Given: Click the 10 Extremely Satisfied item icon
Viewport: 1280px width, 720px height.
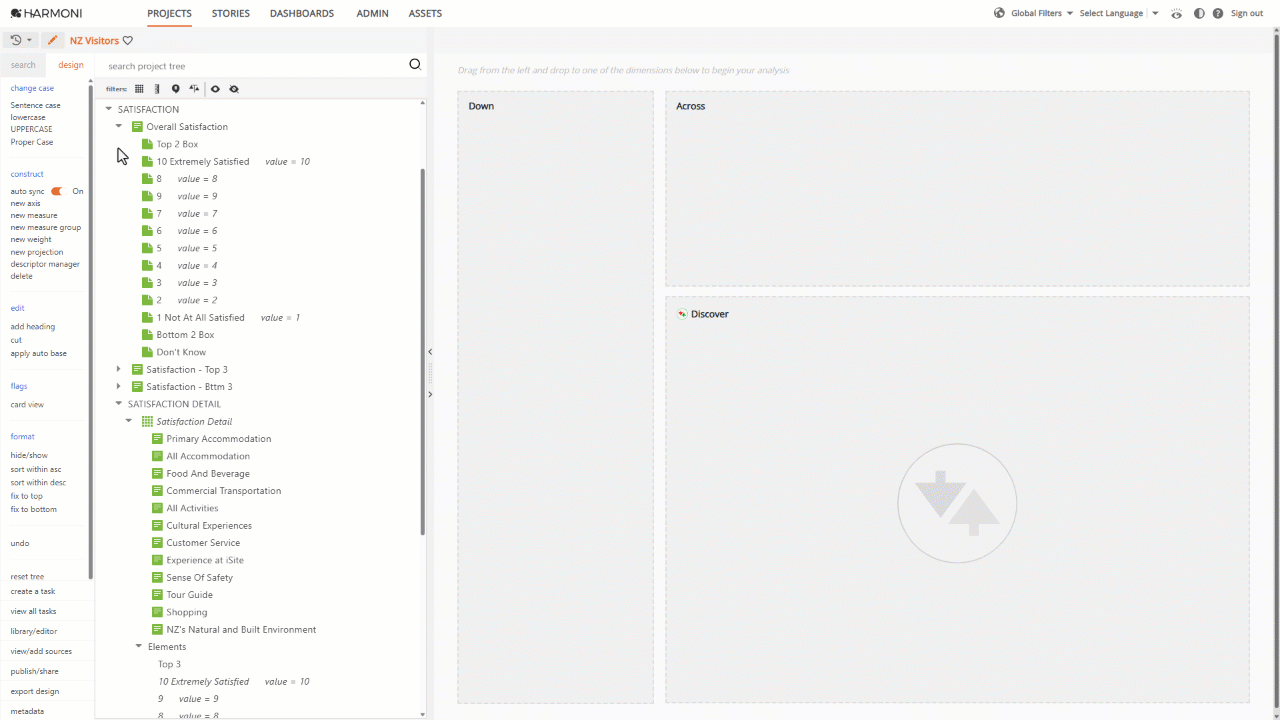Looking at the screenshot, I should [x=147, y=161].
